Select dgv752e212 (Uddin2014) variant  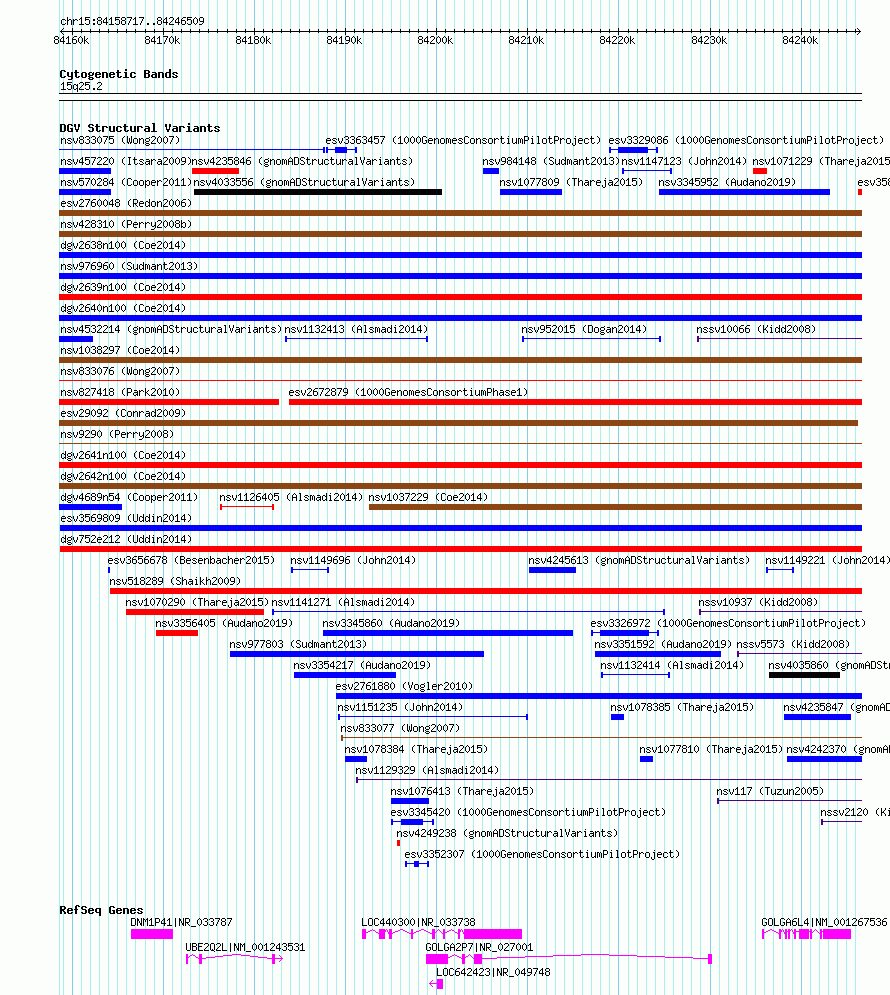pos(126,539)
